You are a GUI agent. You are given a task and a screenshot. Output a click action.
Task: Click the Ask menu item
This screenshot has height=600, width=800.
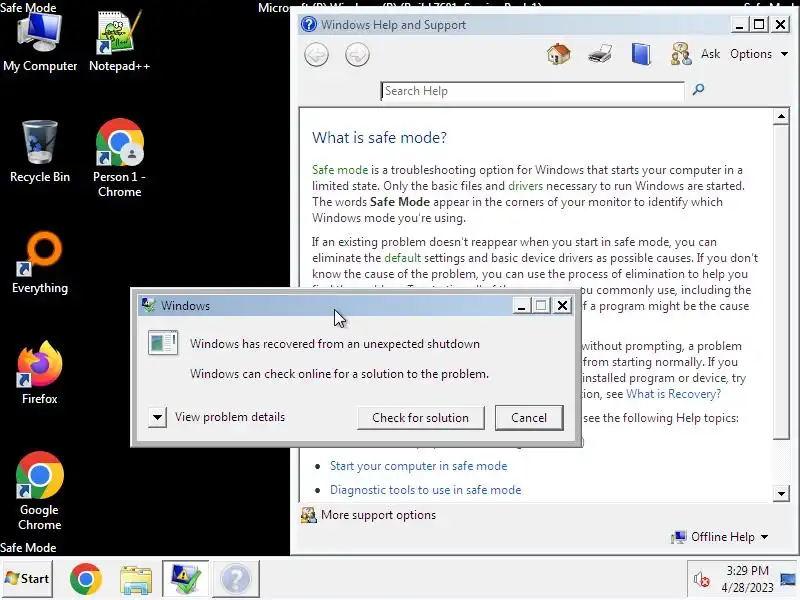[710, 54]
